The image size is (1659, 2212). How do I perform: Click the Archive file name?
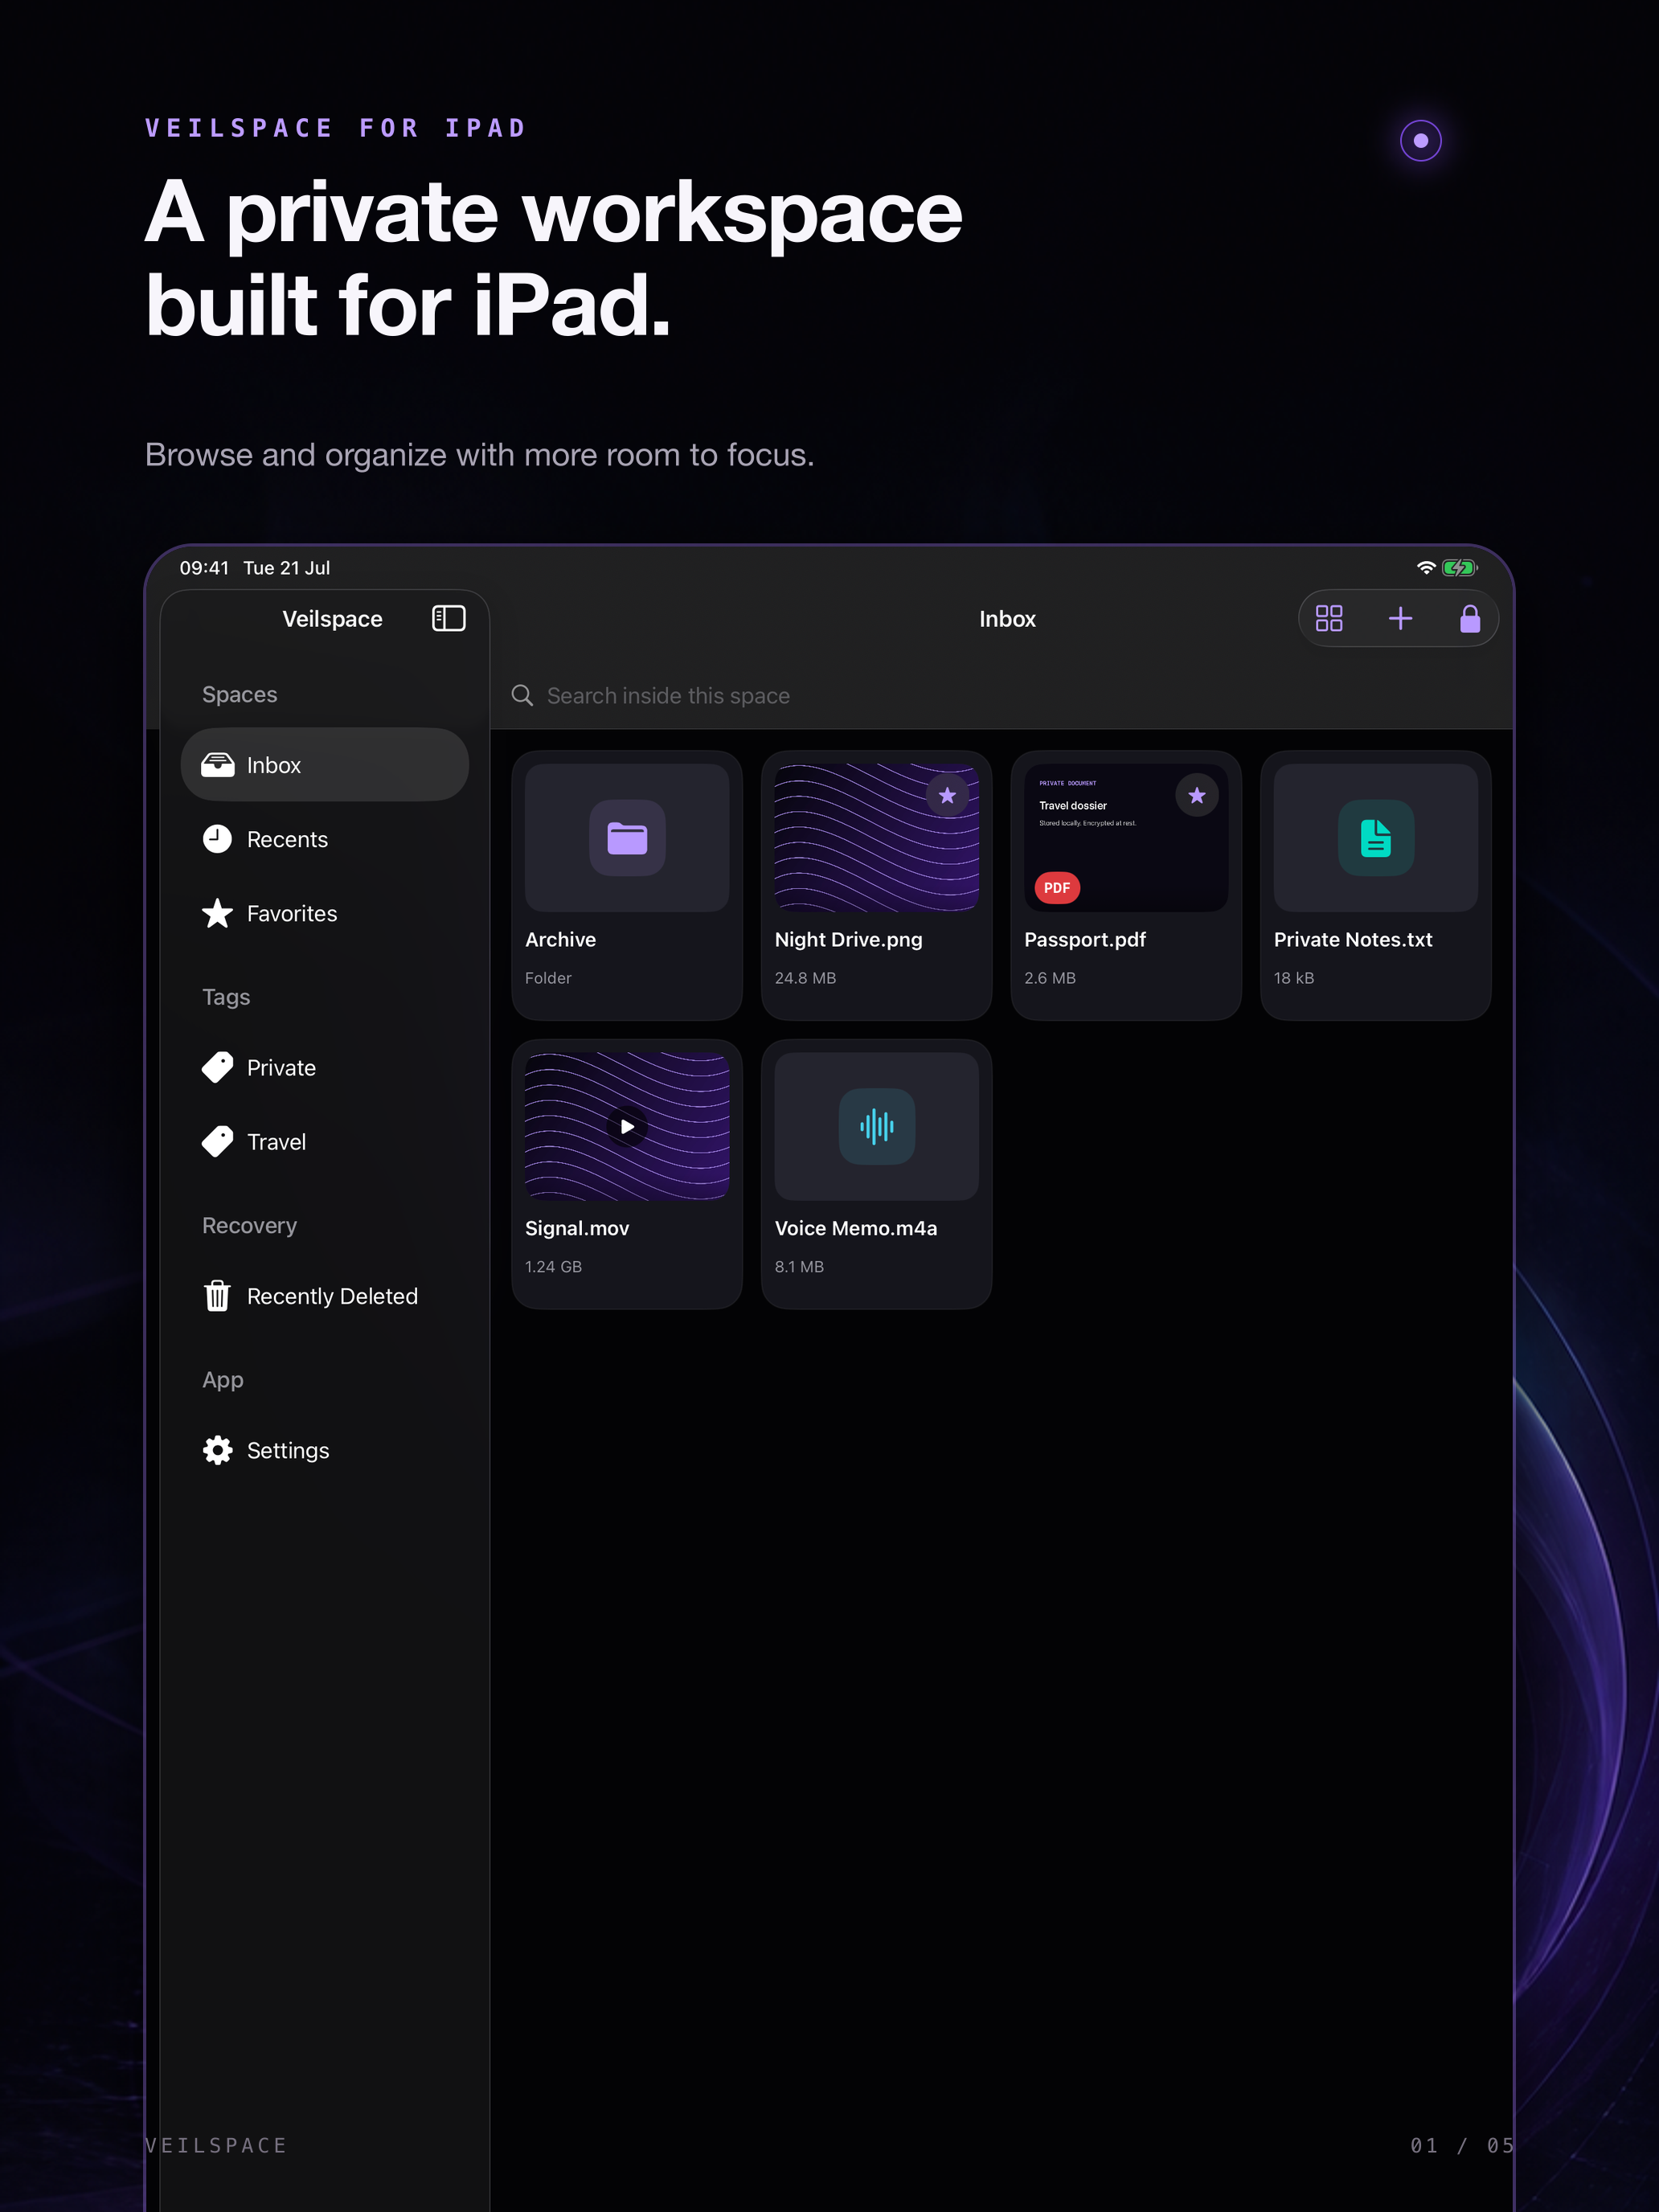pyautogui.click(x=560, y=939)
